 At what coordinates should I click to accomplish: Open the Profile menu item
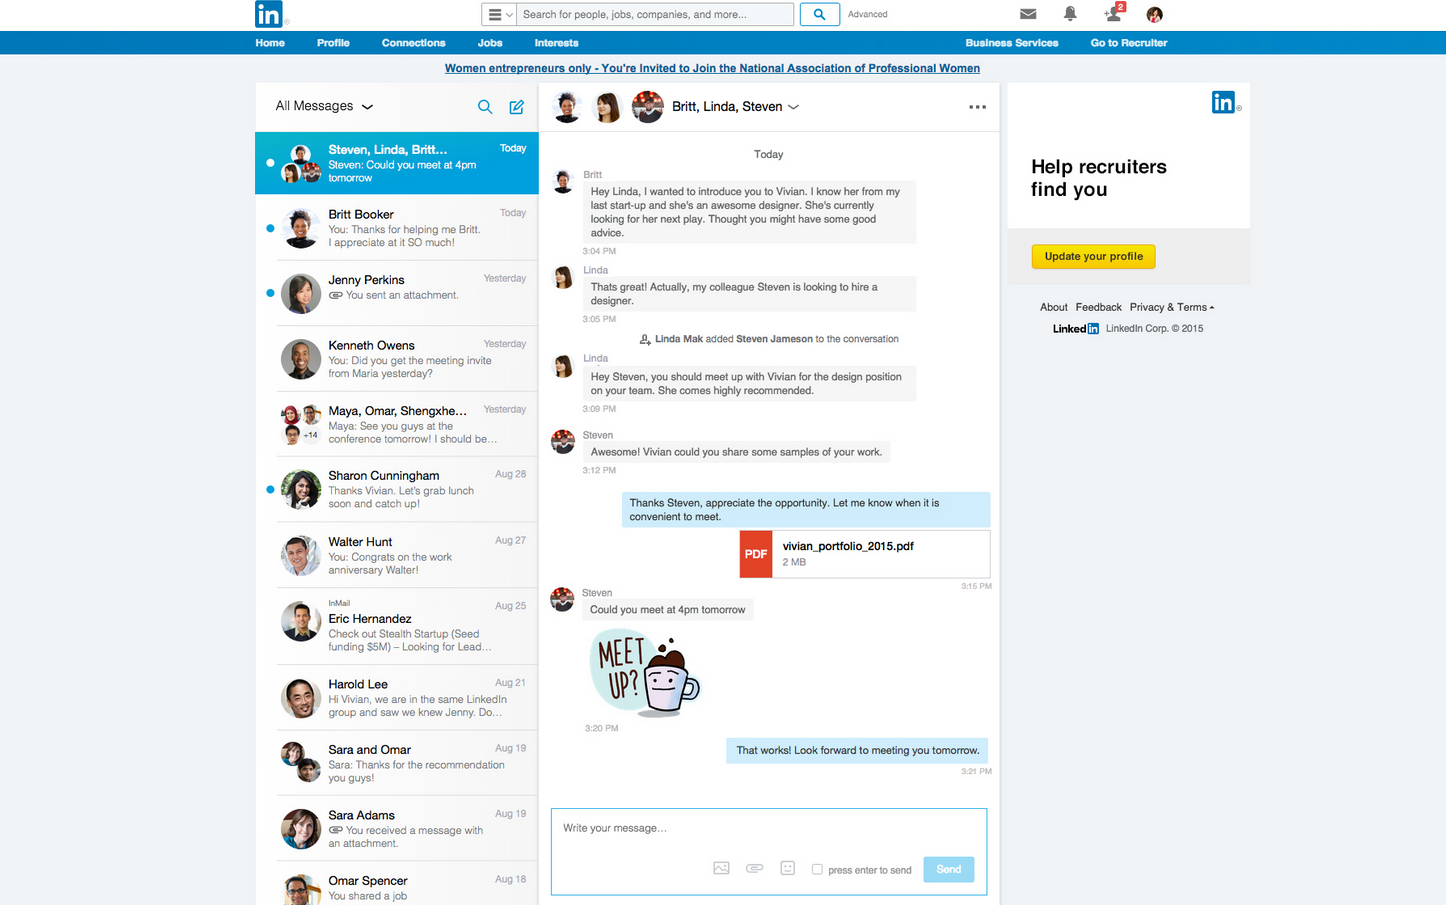[x=333, y=43]
